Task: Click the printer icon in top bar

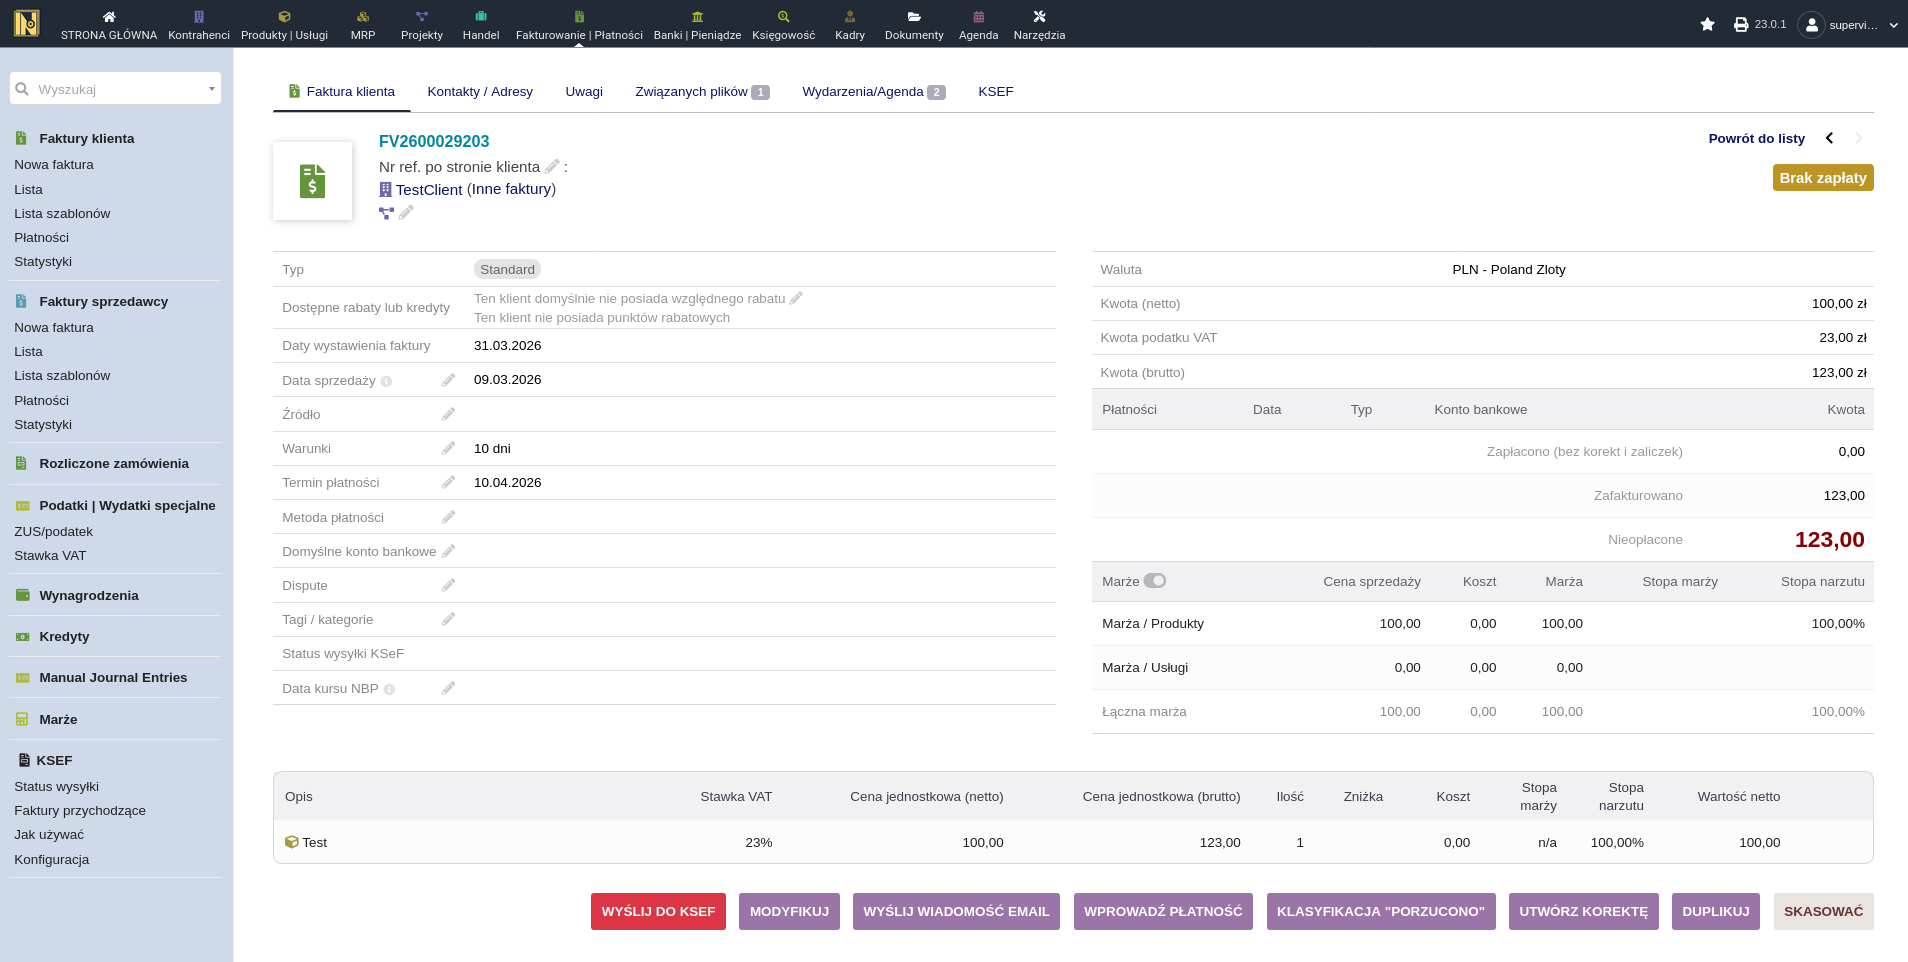Action: (x=1741, y=24)
